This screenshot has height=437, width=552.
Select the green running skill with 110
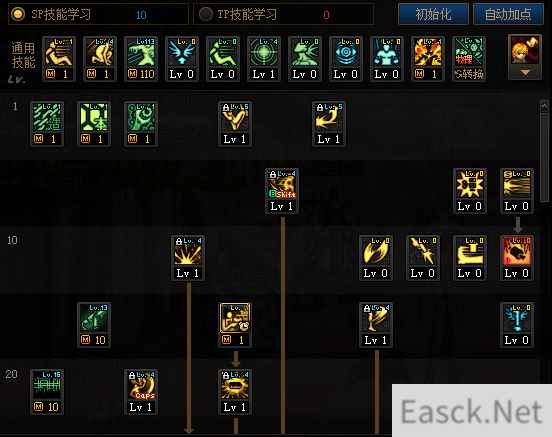point(141,58)
